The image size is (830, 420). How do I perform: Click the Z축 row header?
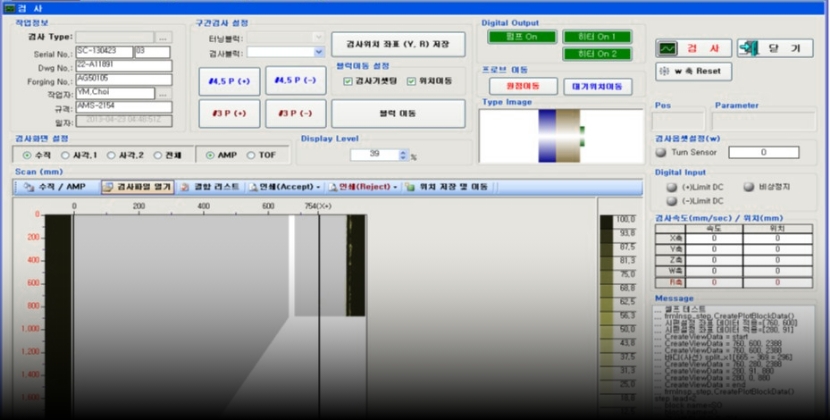(x=670, y=261)
